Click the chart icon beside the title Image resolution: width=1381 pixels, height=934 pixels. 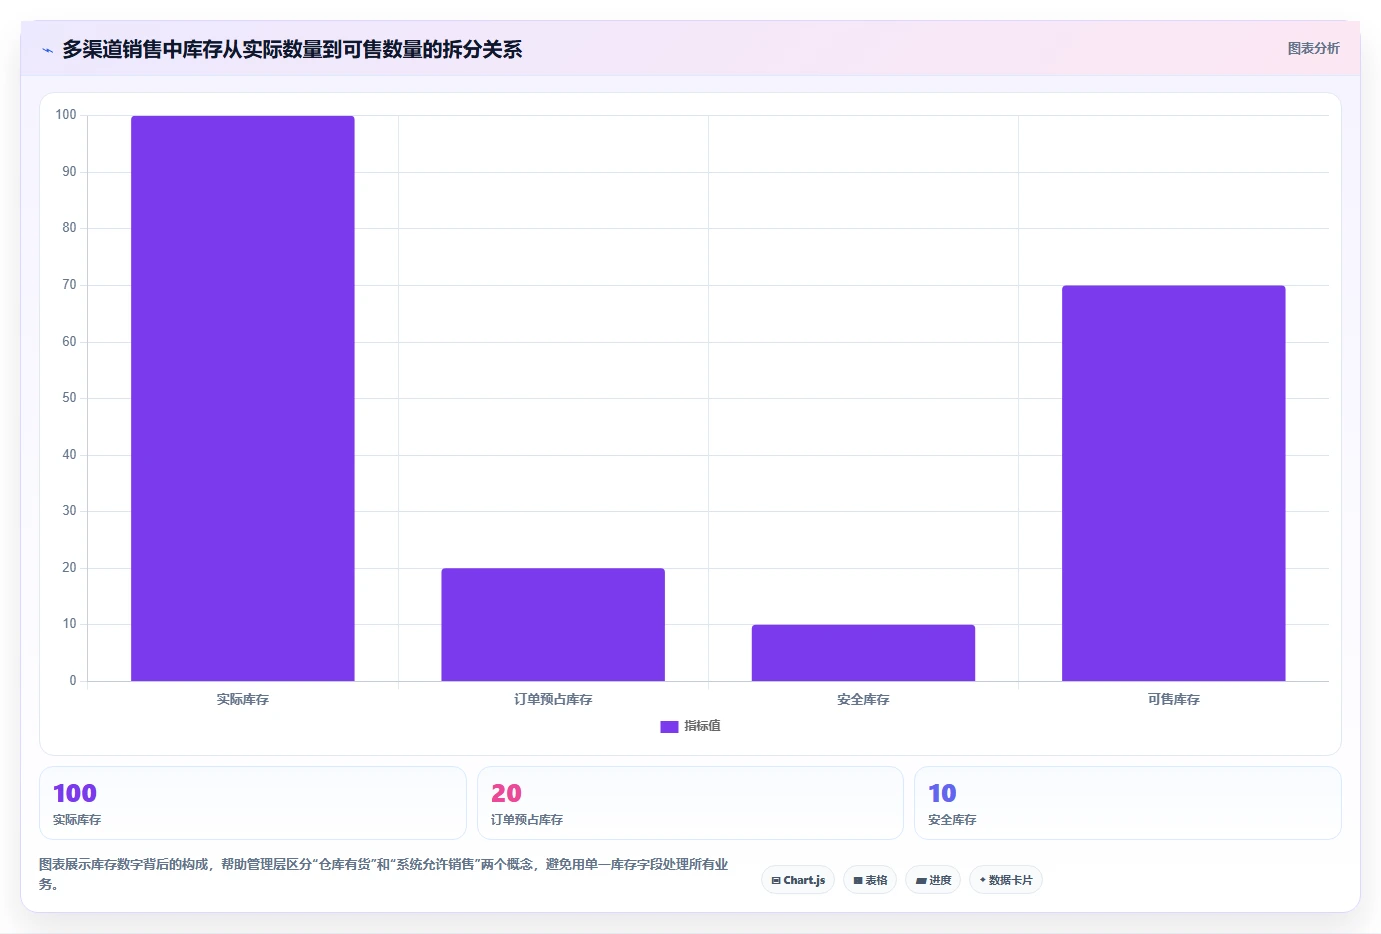(47, 50)
